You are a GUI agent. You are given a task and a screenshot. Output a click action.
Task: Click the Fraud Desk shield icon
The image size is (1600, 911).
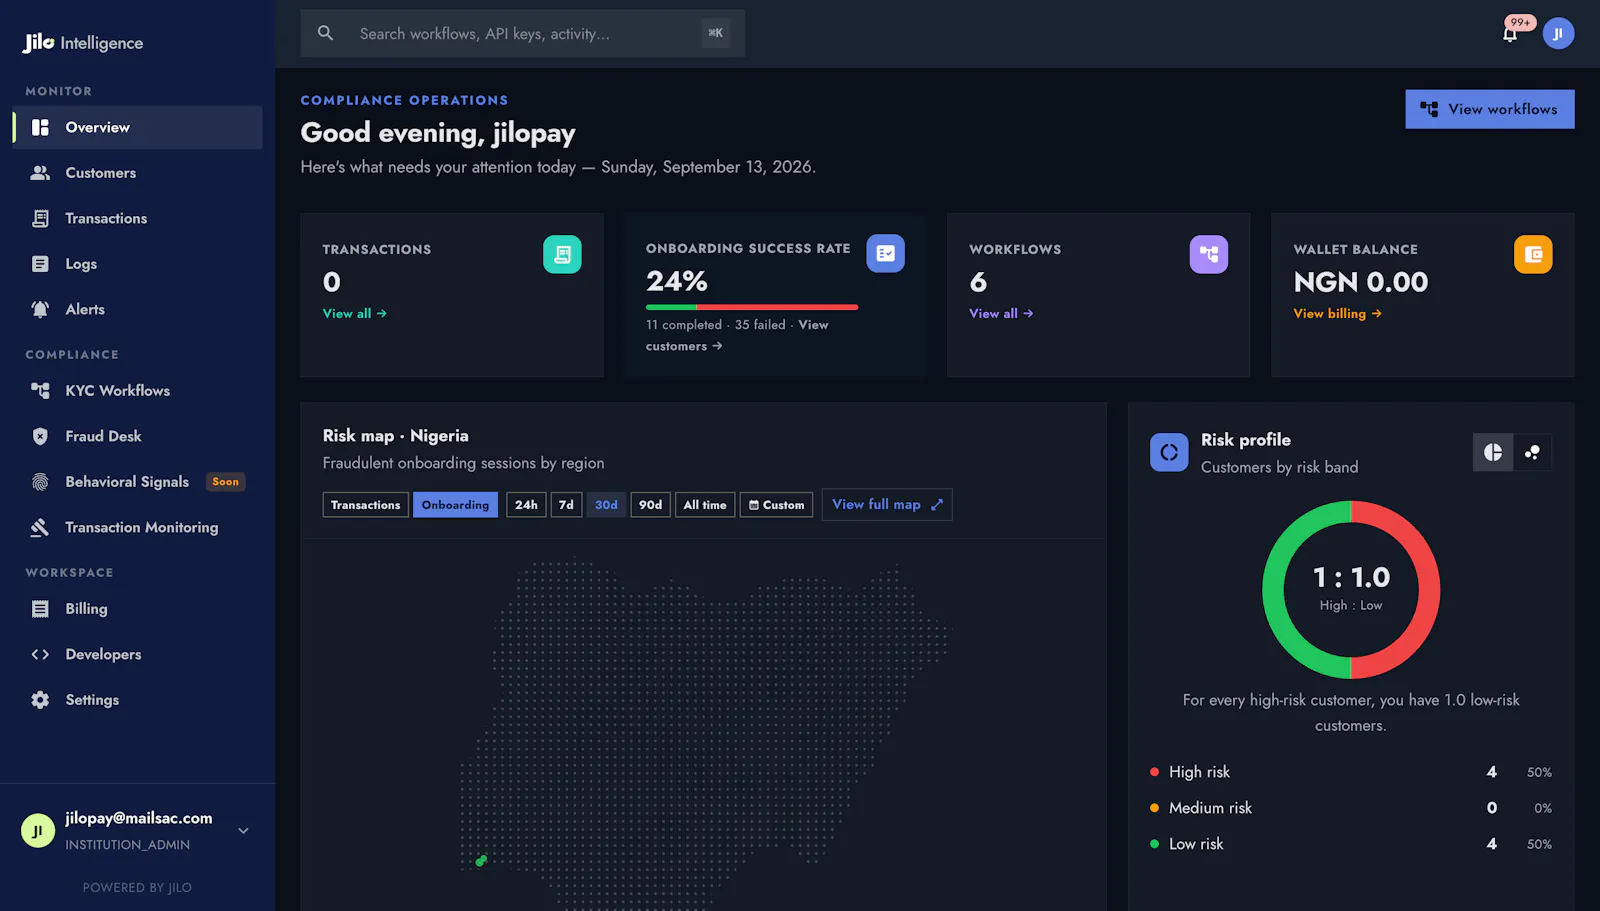40,436
